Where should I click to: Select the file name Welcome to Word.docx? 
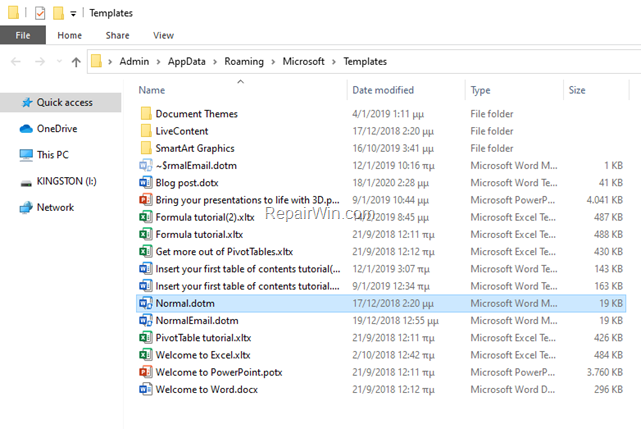pyautogui.click(x=206, y=389)
